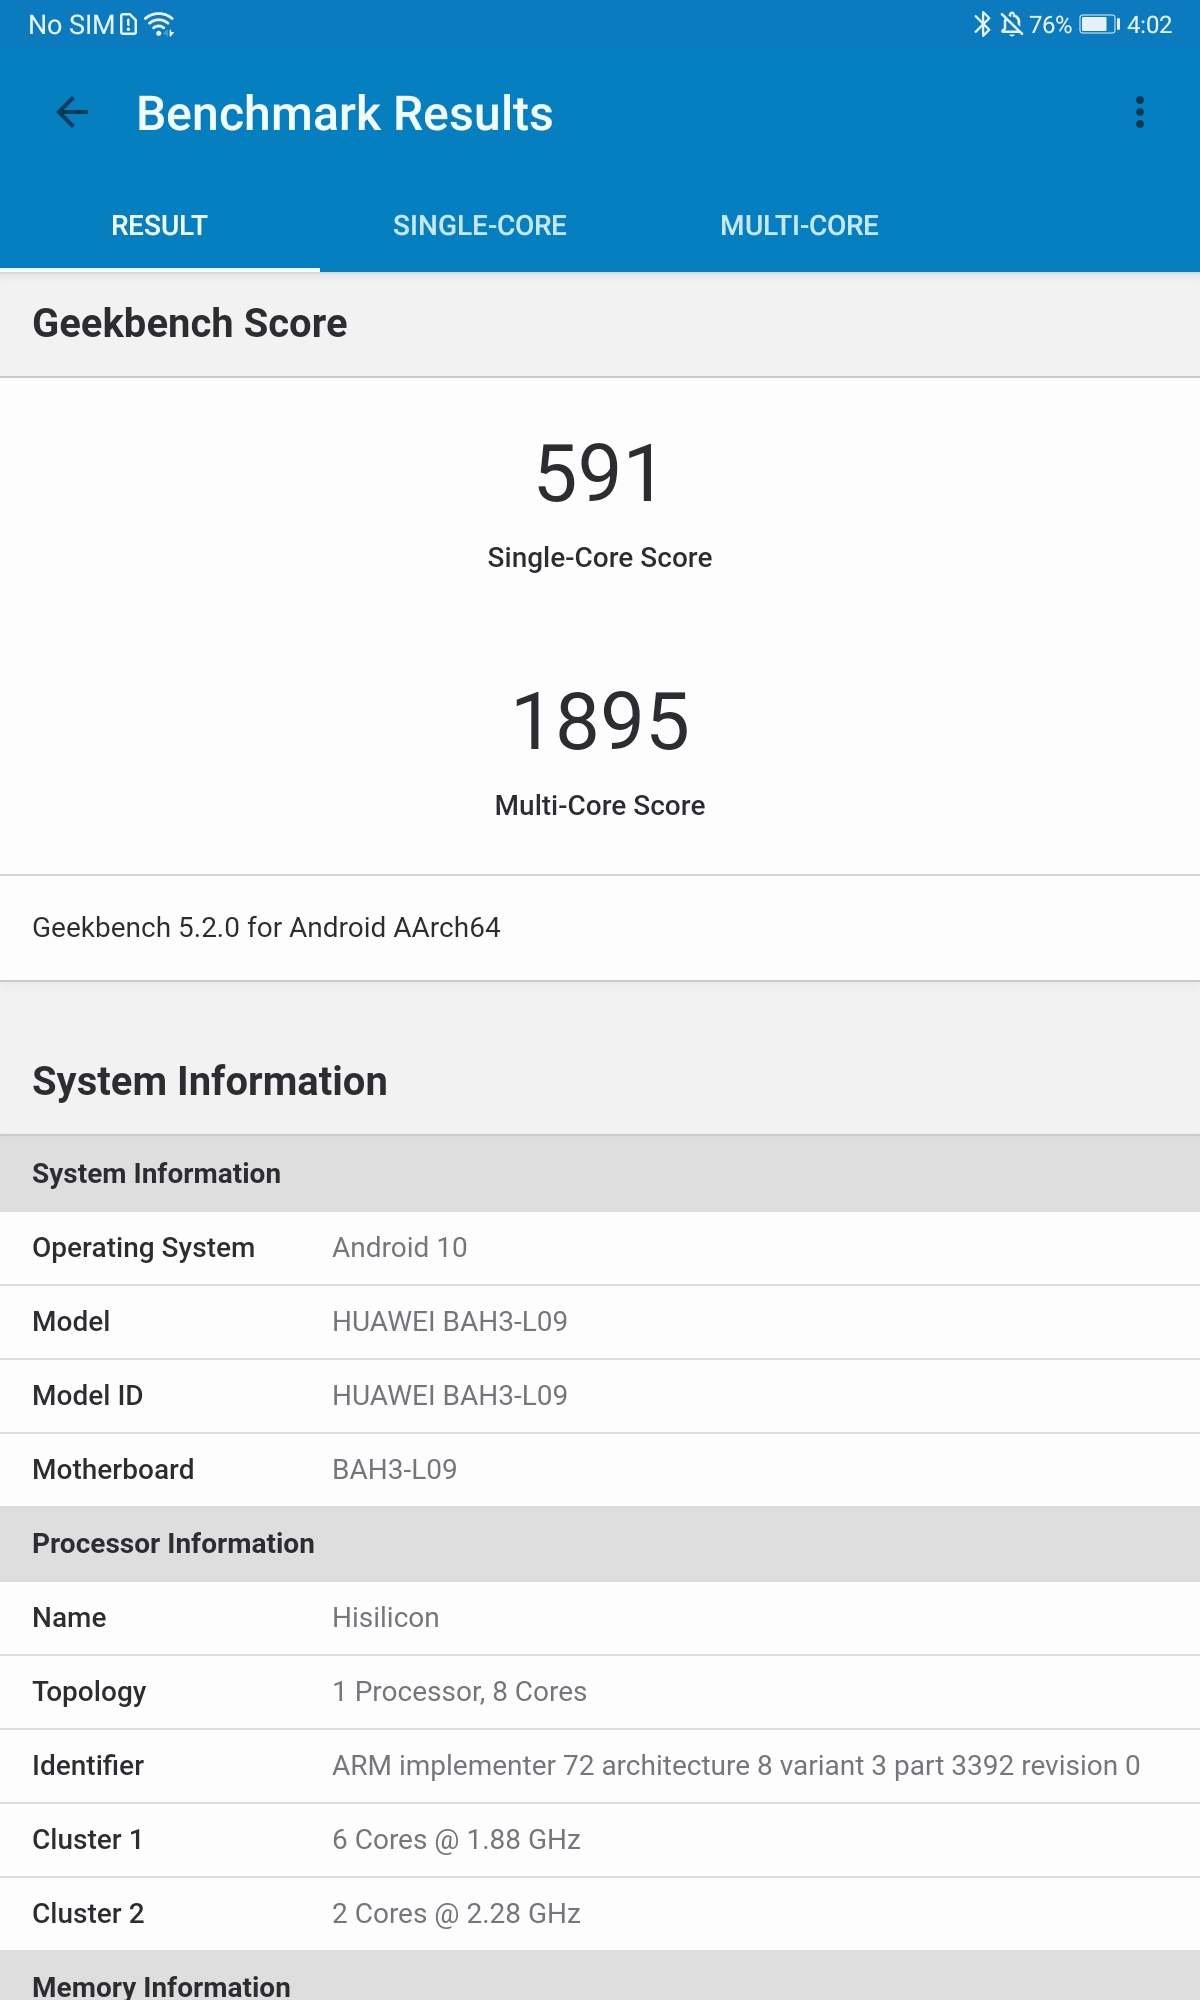Select the Operating System Android 10 row
This screenshot has height=2000, width=1200.
[600, 1248]
